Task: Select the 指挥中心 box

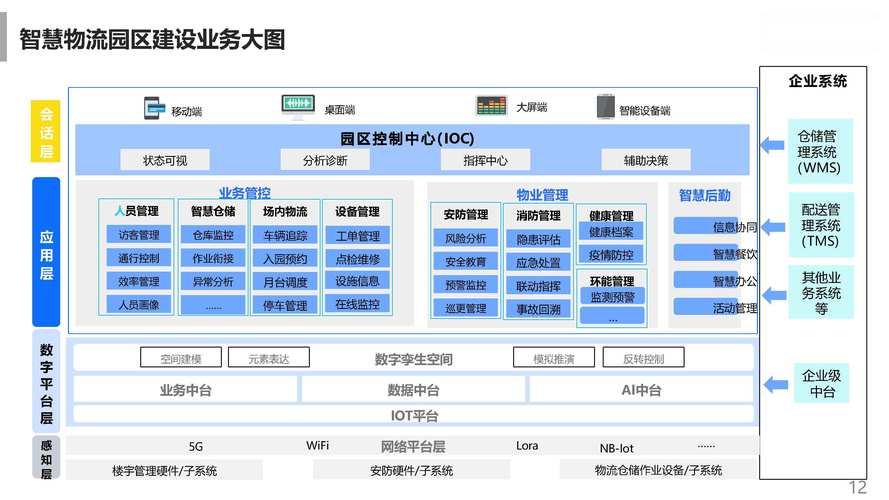Action: [485, 160]
